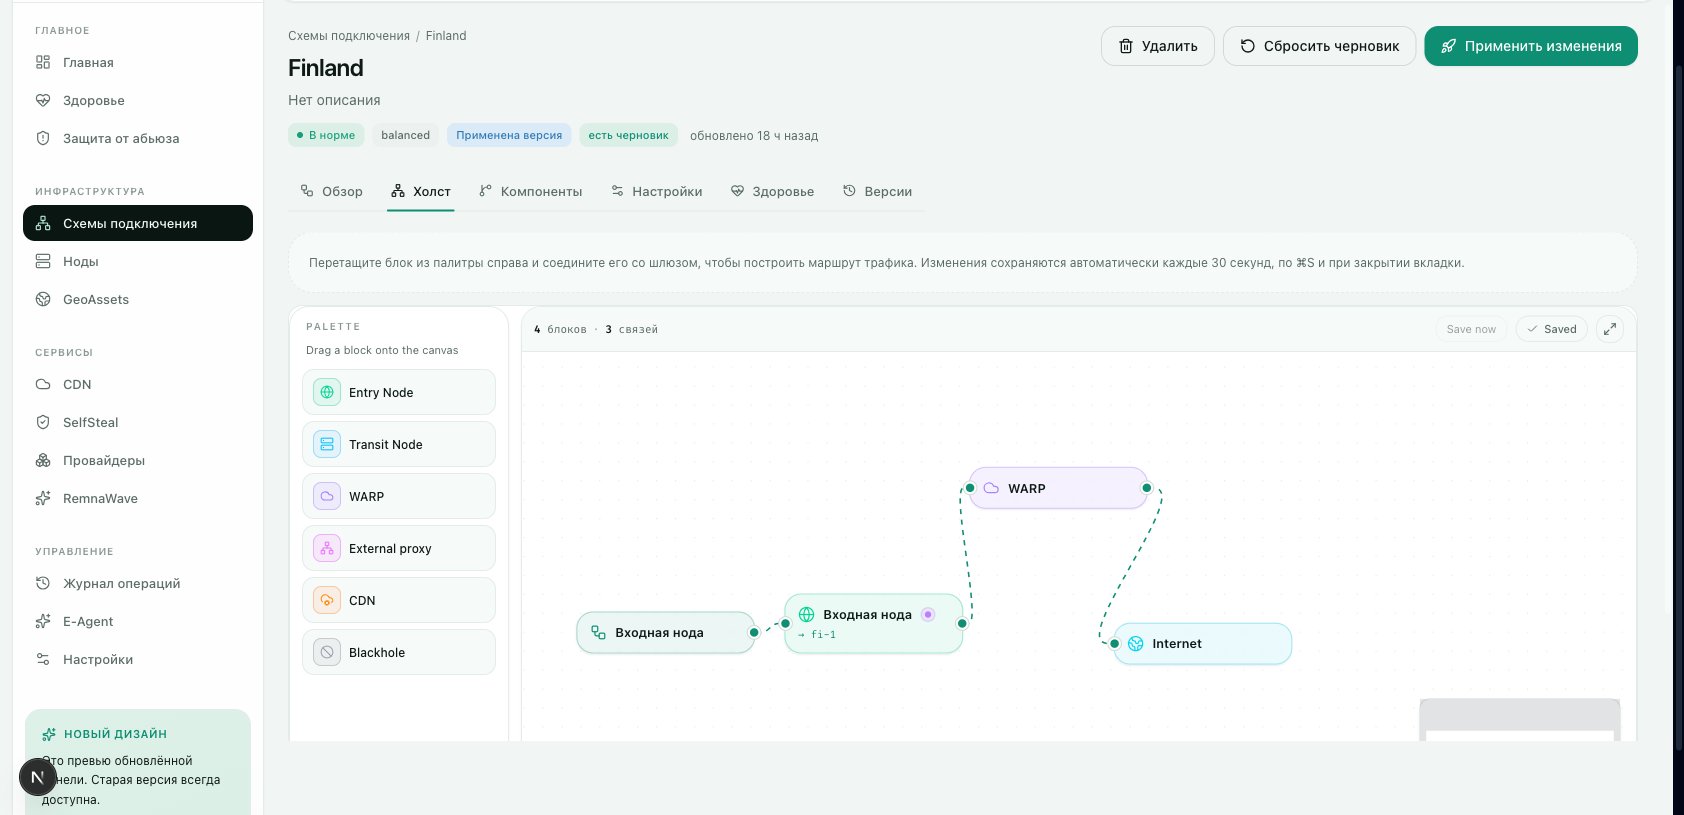Click the globe icon on fi-1 block

[x=806, y=614]
